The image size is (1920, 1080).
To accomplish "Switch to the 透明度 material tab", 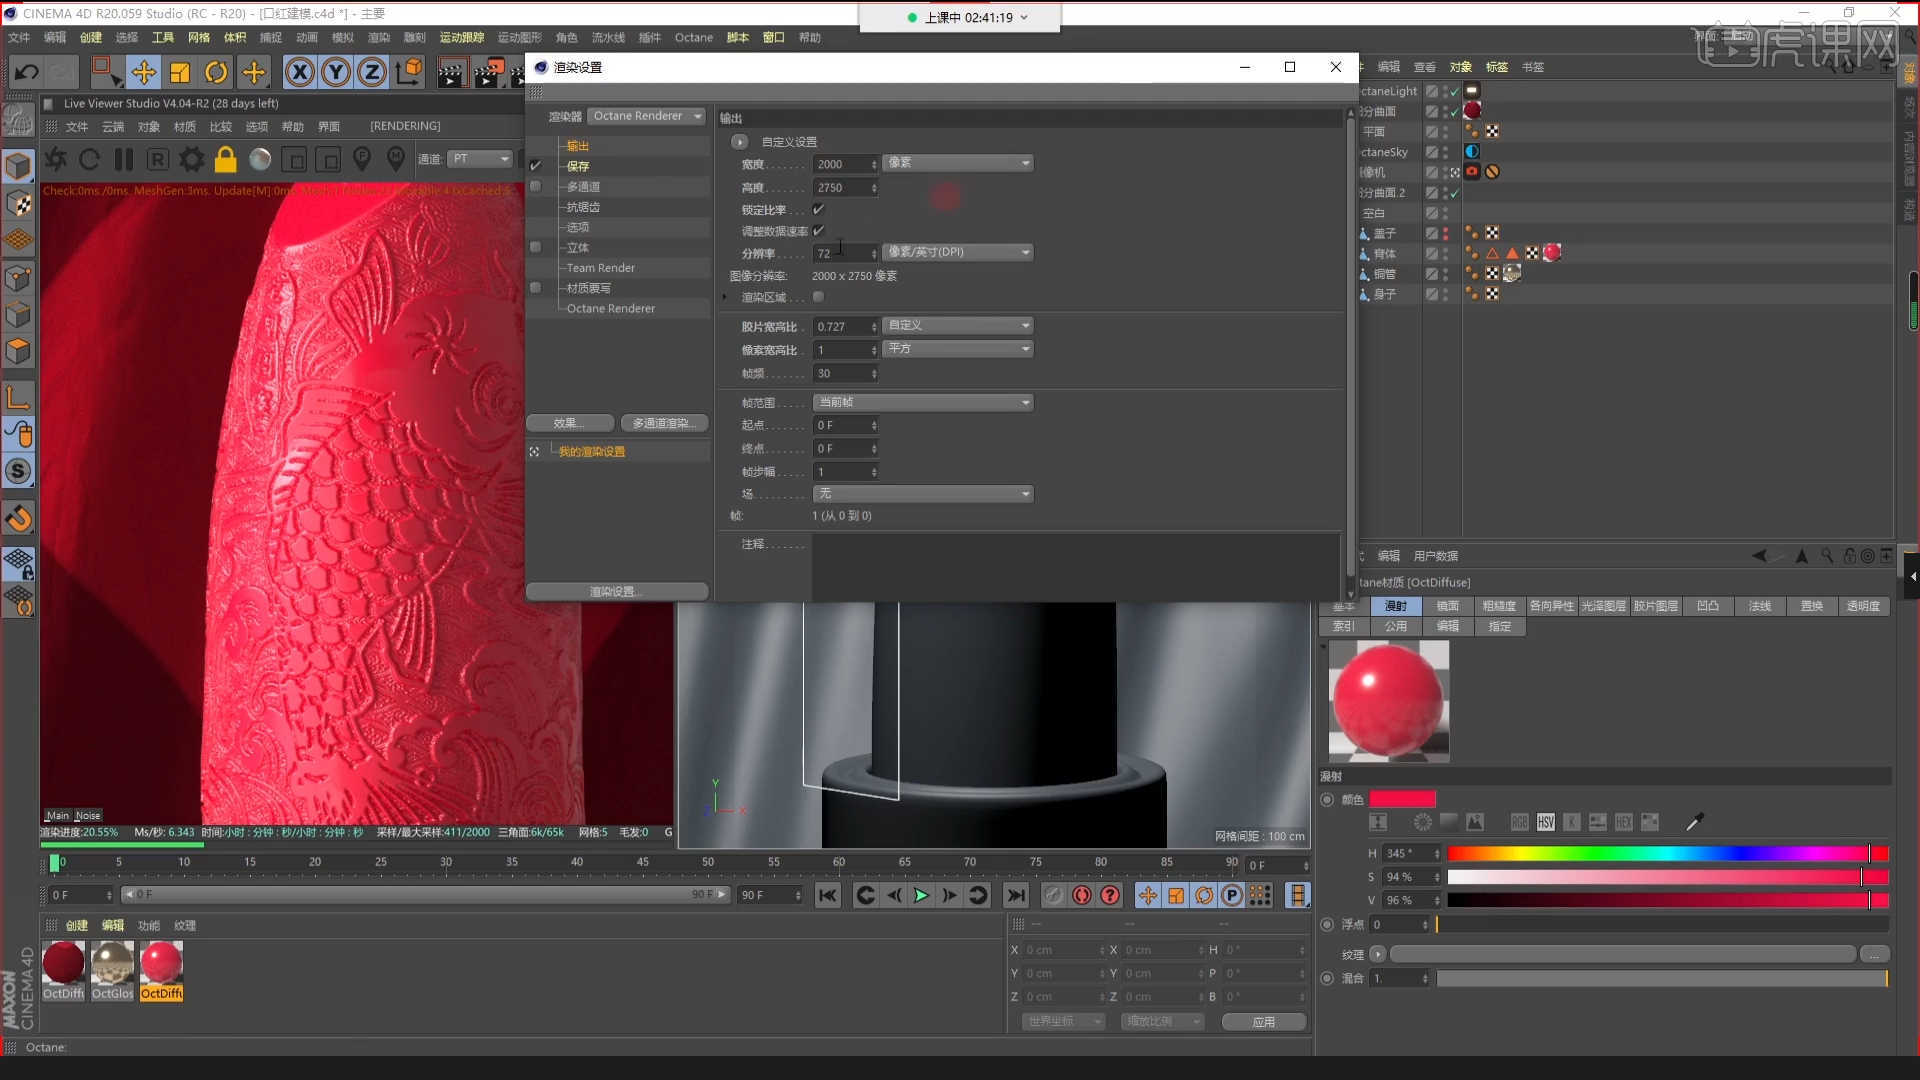I will [1863, 606].
